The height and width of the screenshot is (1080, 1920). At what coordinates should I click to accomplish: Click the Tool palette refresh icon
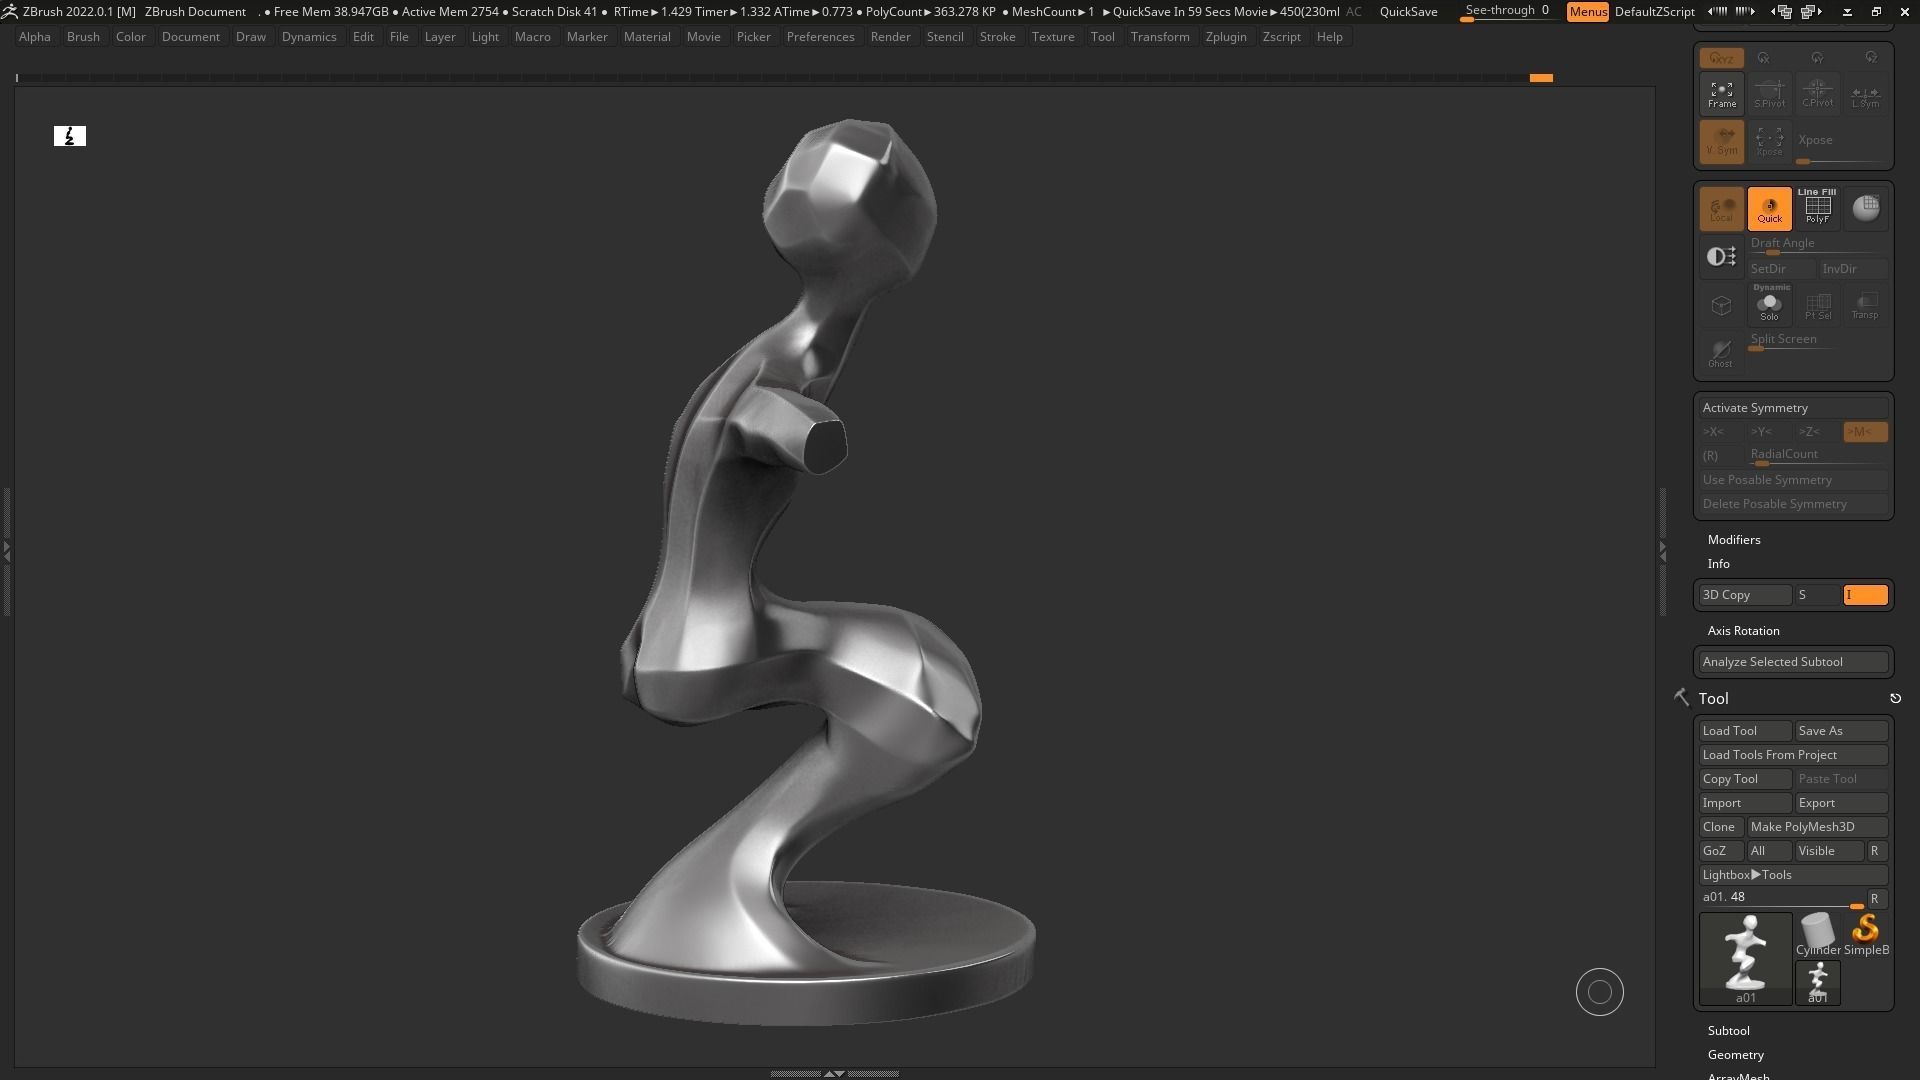point(1895,699)
